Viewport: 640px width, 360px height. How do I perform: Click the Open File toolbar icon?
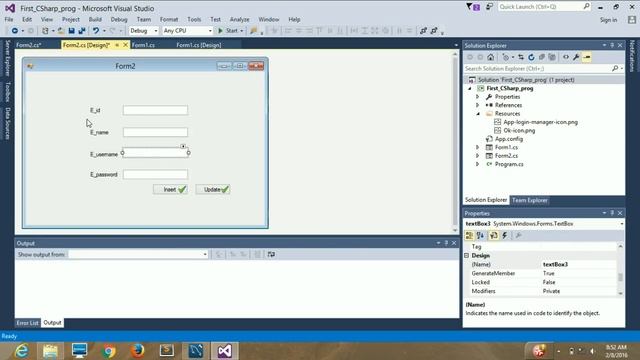pos(61,31)
